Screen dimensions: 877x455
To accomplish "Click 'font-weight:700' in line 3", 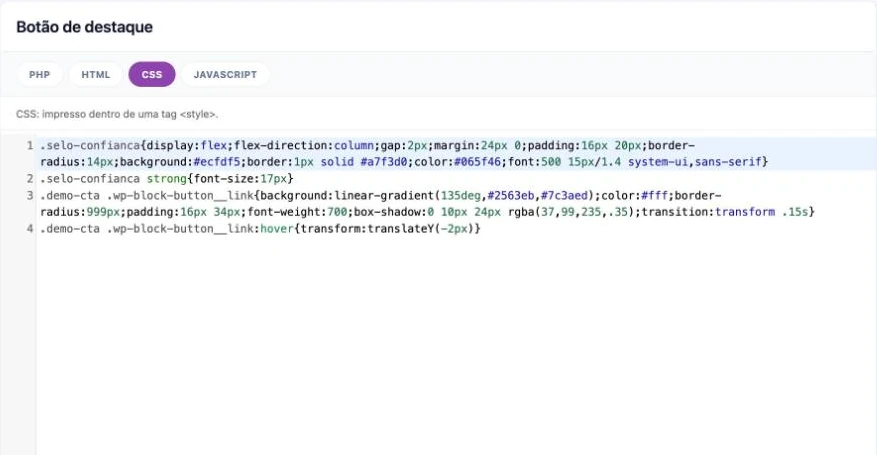I will click(x=297, y=212).
